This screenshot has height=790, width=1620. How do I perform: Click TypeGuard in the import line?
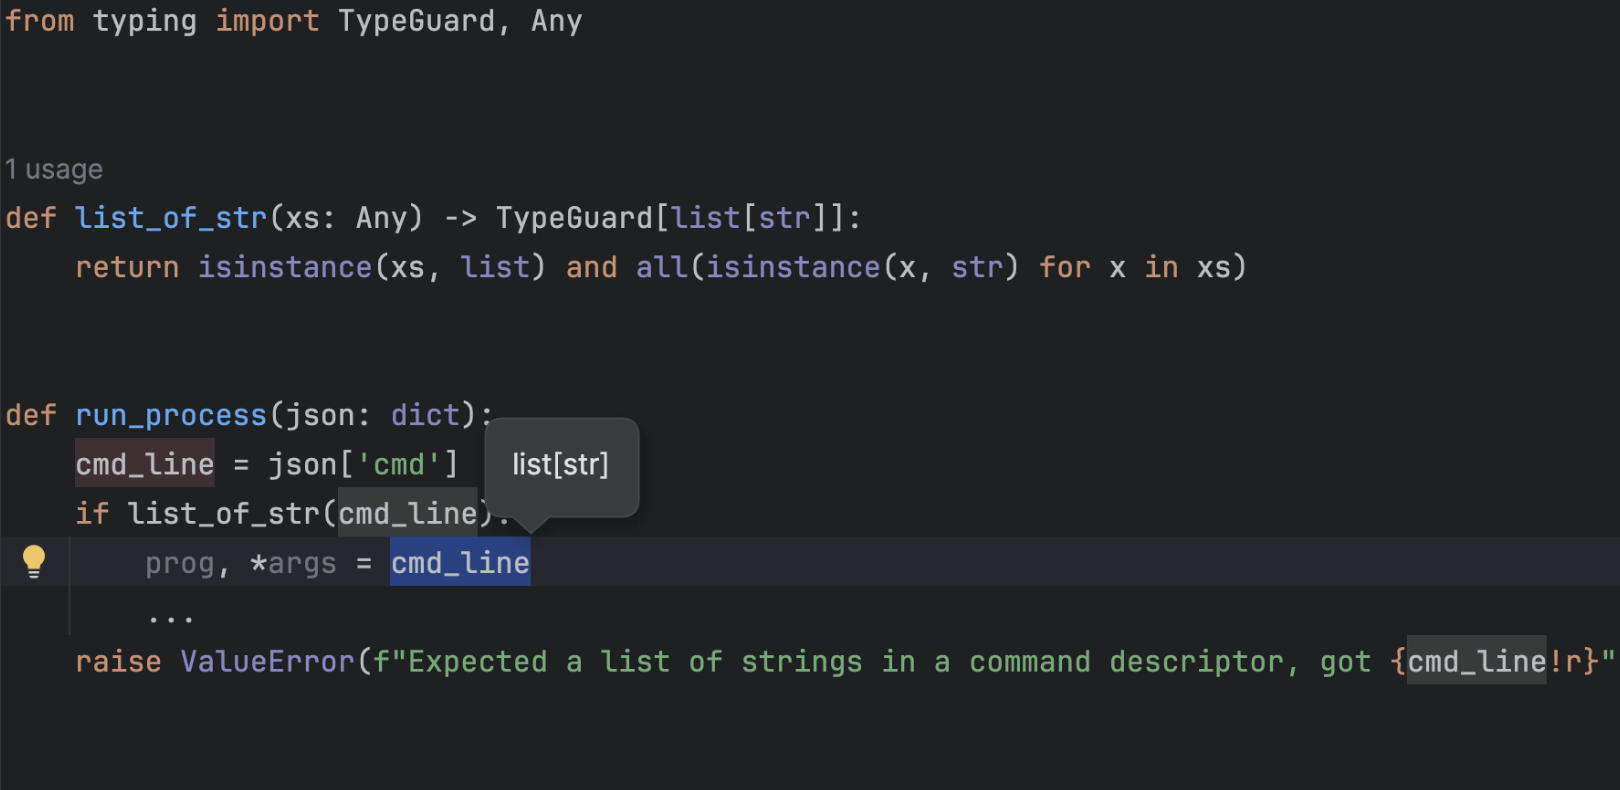point(416,21)
